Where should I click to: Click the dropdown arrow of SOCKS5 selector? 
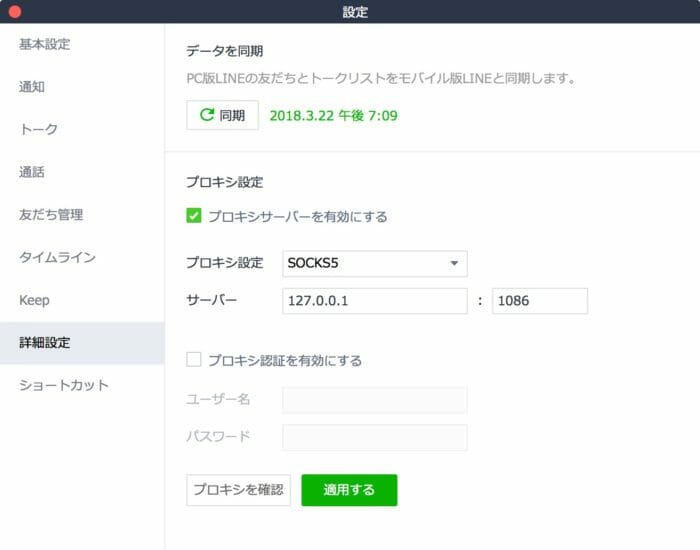[x=454, y=263]
